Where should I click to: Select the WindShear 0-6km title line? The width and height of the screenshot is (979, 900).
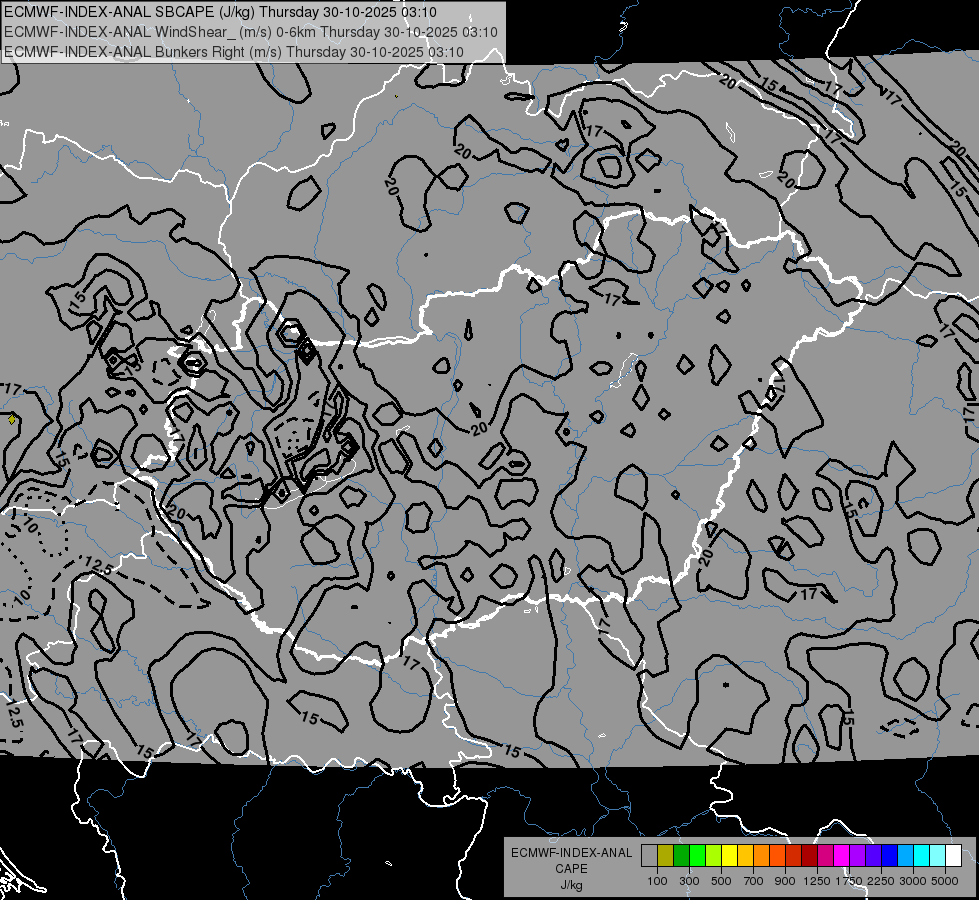click(x=250, y=32)
